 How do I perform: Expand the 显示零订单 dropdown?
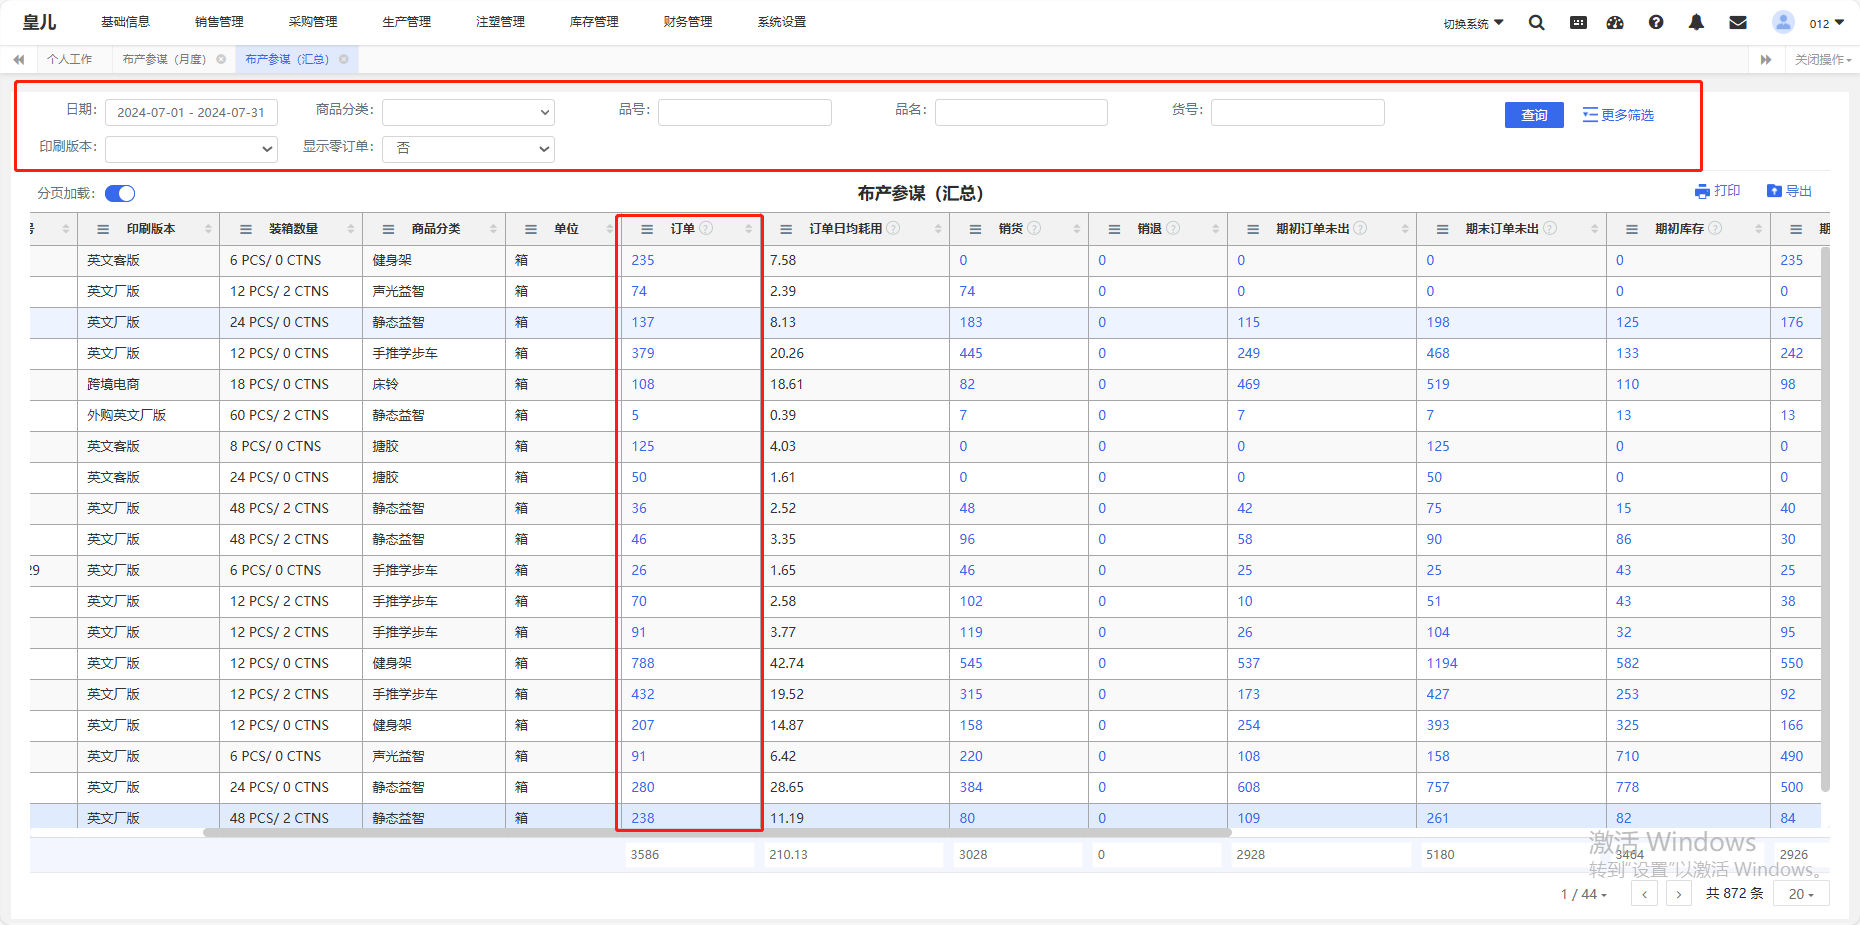click(468, 148)
